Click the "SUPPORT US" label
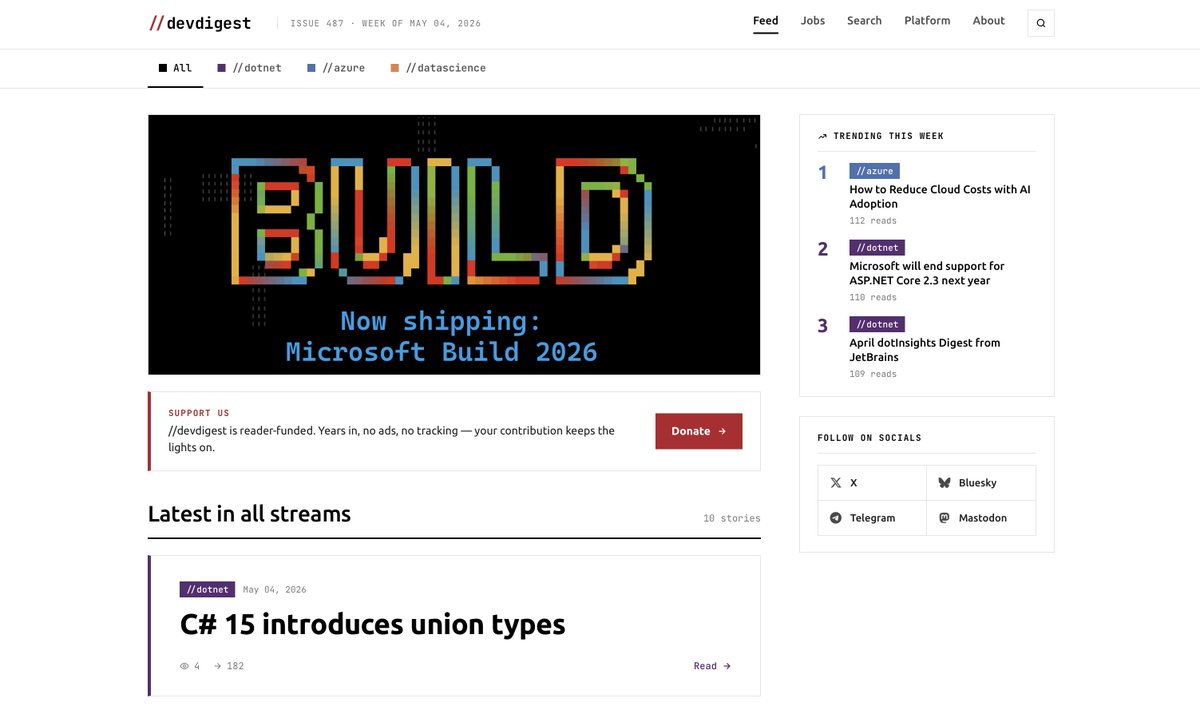 coord(199,413)
